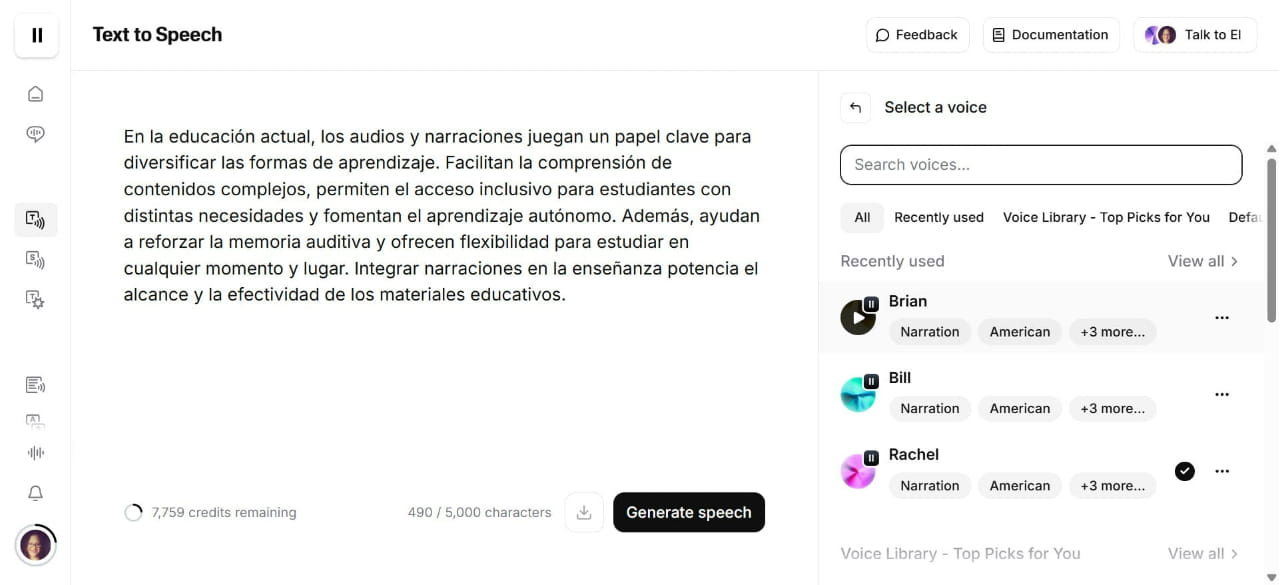Switch to the Recently used filter tab
The image size is (1280, 585).
939,217
